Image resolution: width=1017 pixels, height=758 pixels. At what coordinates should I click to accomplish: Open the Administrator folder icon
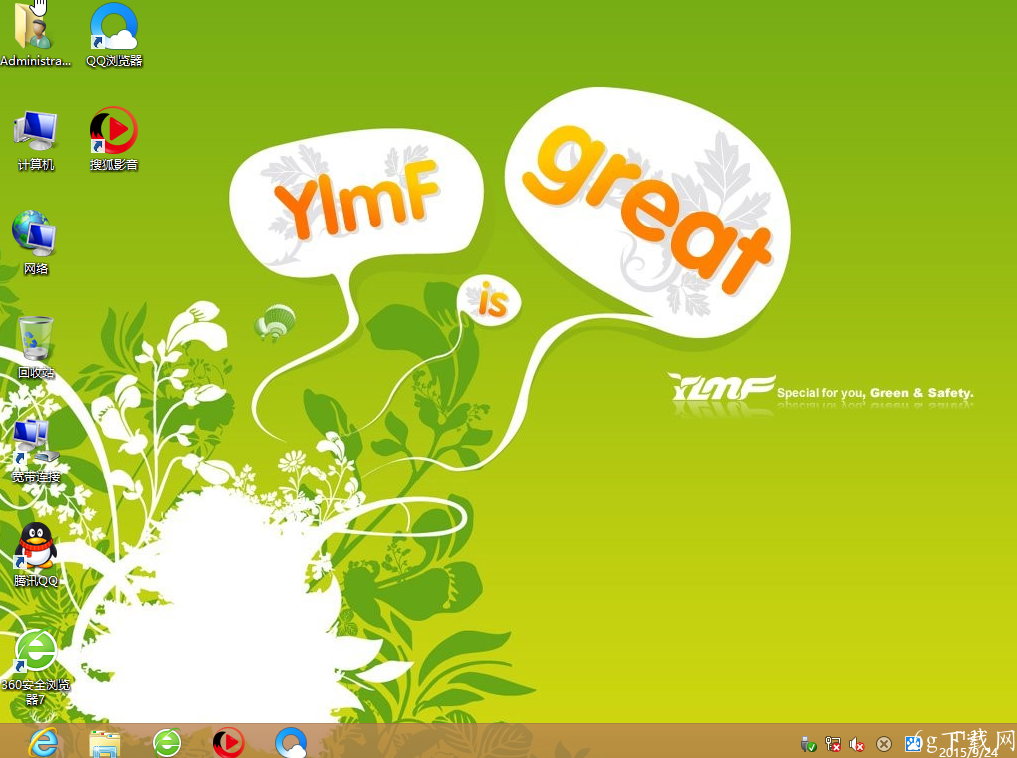35,34
